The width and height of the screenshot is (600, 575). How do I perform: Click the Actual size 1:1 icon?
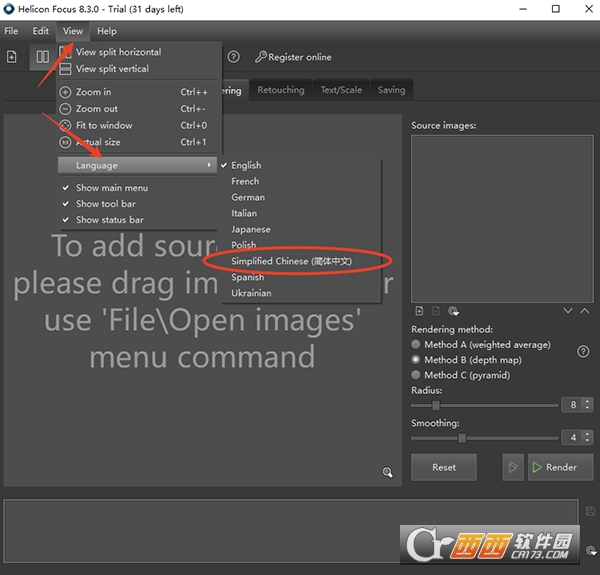click(x=65, y=142)
